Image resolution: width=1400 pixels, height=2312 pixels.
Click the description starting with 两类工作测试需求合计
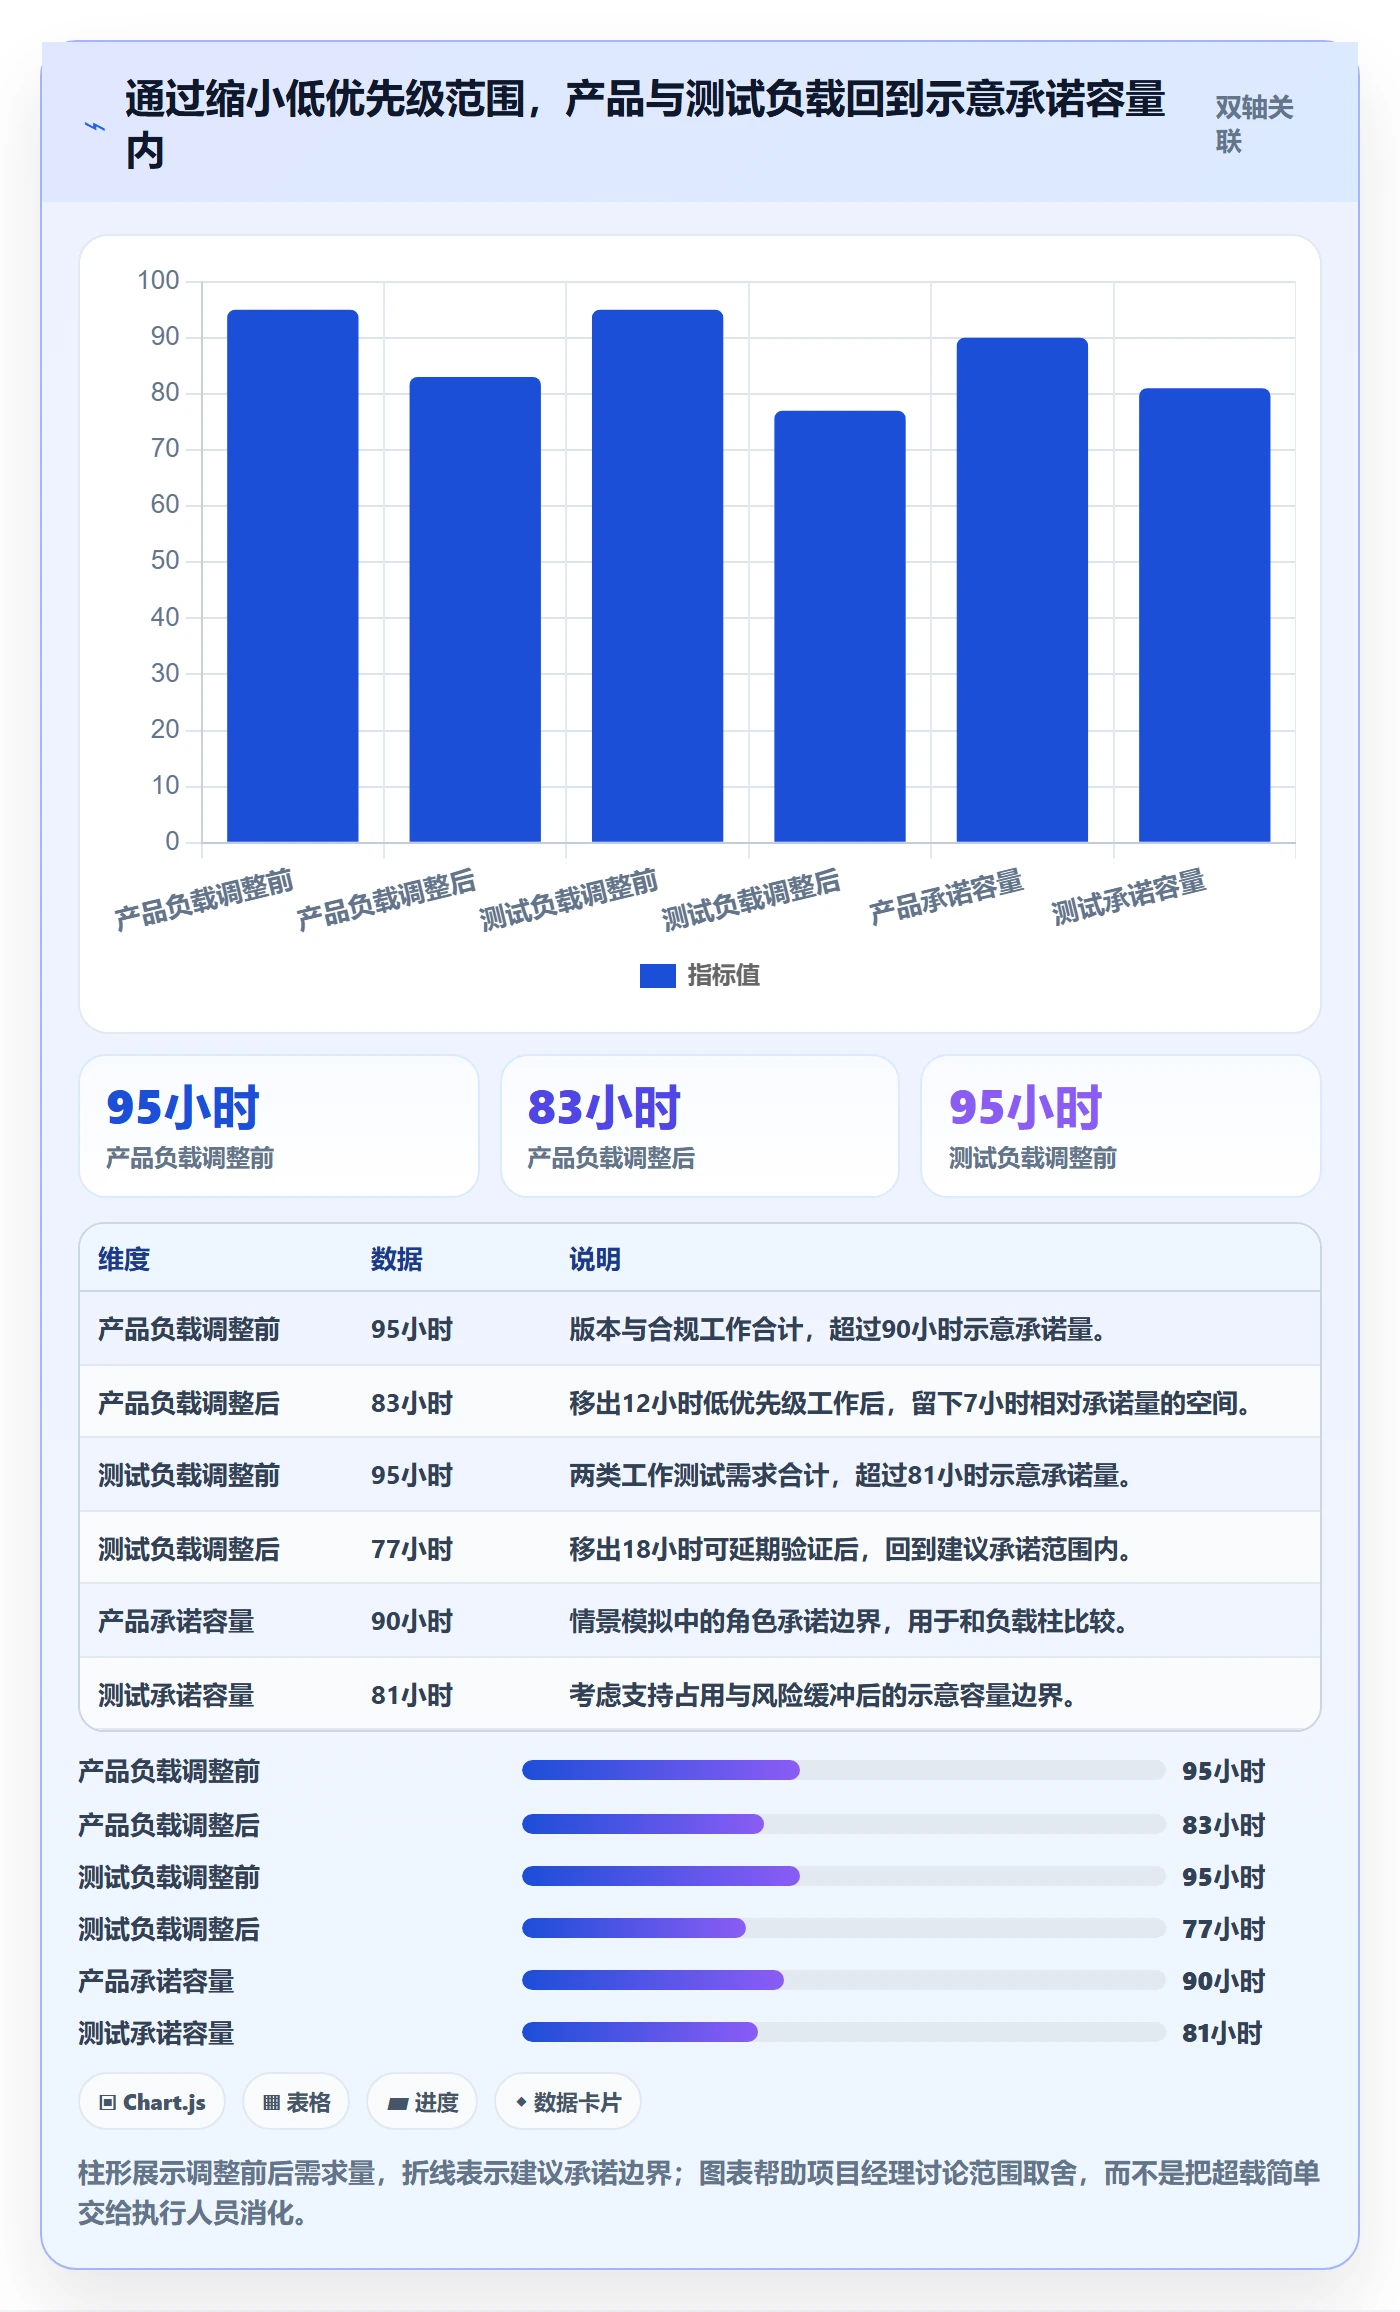(851, 1475)
